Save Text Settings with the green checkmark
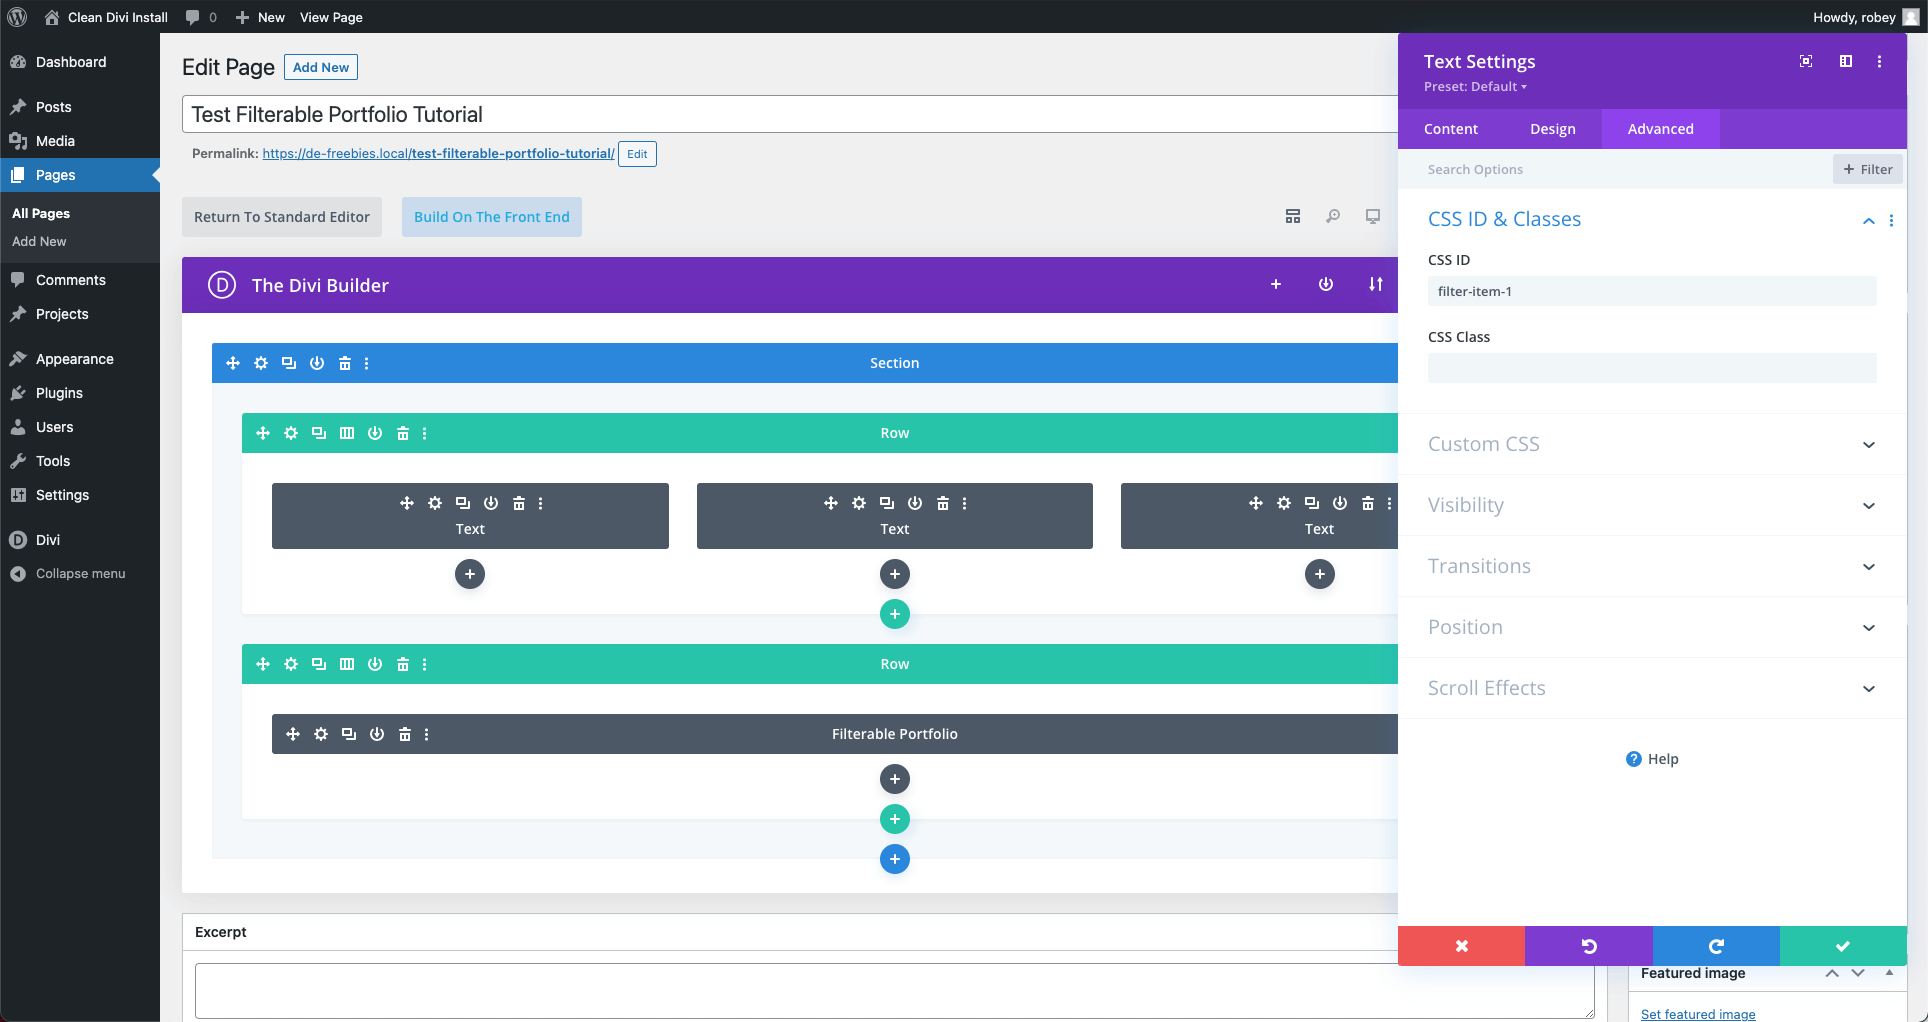The width and height of the screenshot is (1928, 1022). [x=1843, y=946]
